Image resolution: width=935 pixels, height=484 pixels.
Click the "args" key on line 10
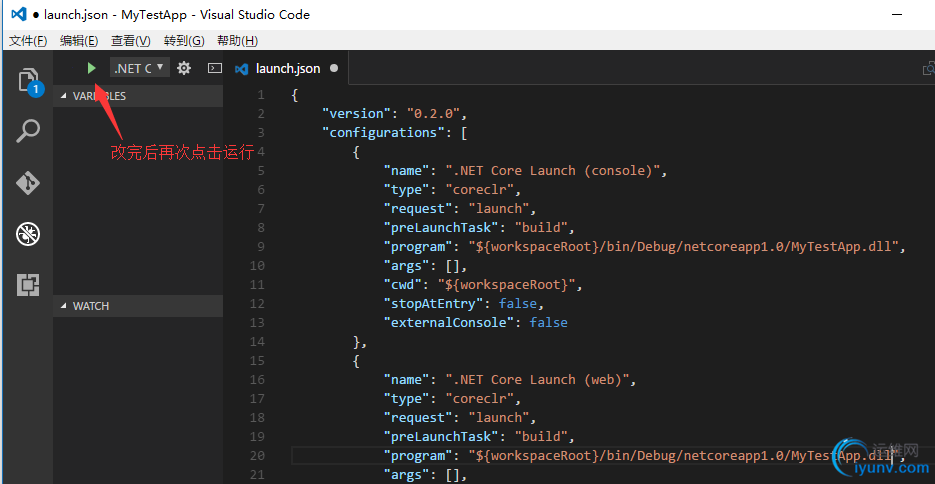[x=406, y=266]
